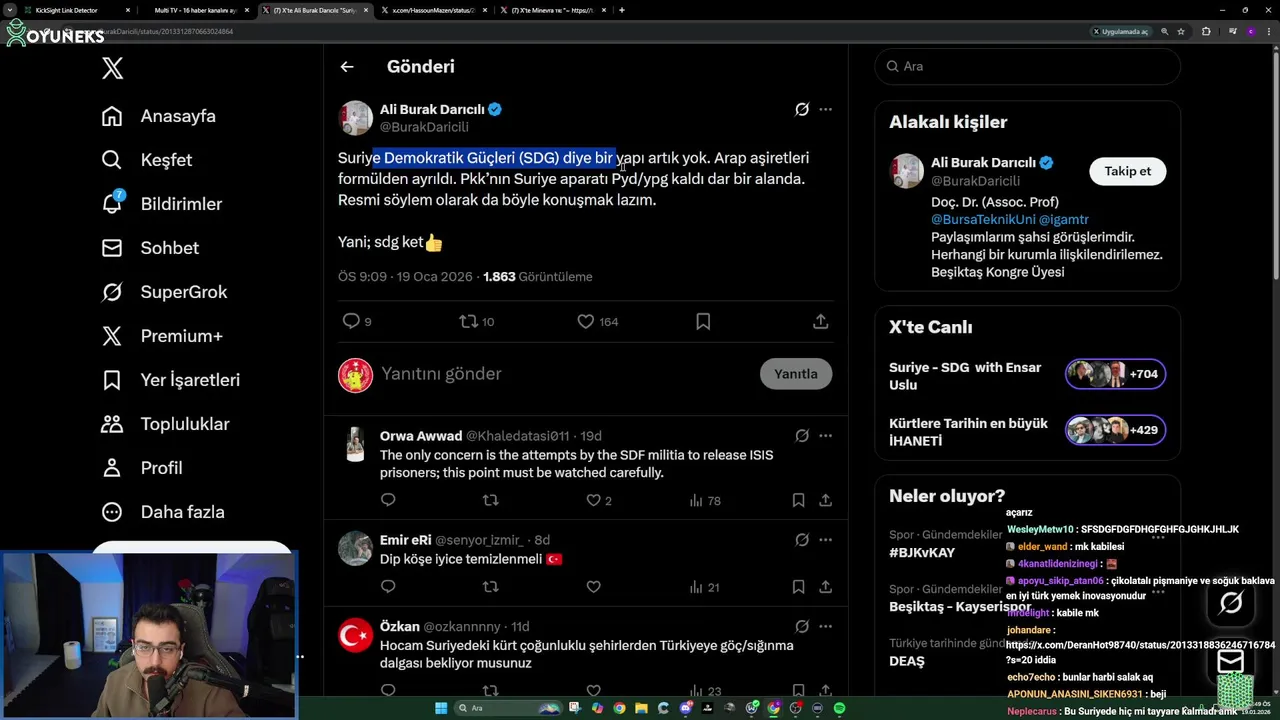1280x720 pixels.
Task: Open @BursaTeknikUni mention link
Action: coord(983,219)
